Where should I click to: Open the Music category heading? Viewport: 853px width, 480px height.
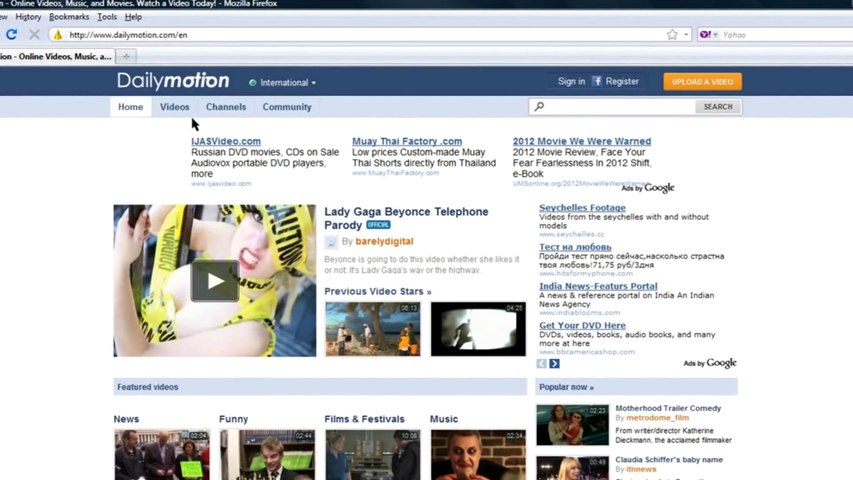click(x=444, y=419)
